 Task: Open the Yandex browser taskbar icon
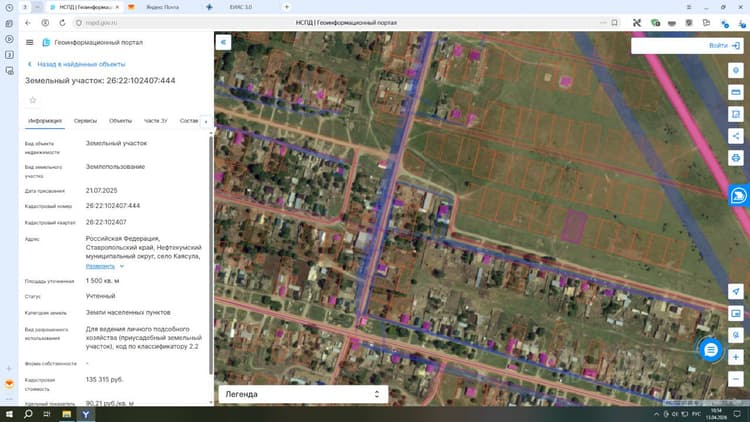86,414
